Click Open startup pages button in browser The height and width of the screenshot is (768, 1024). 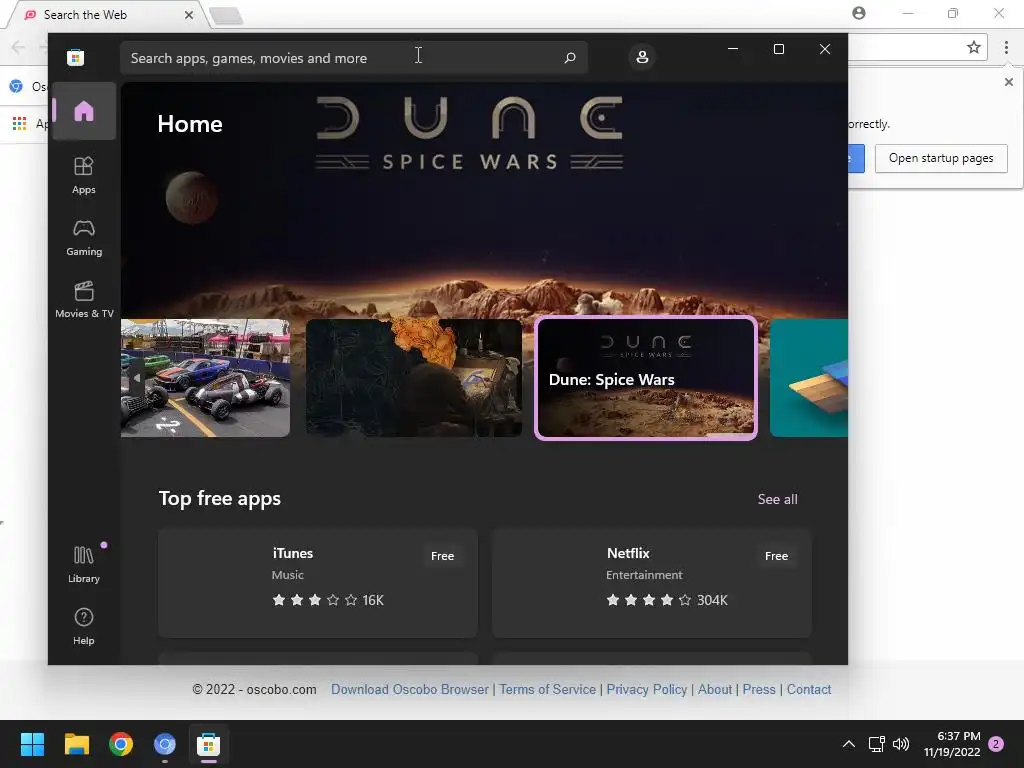click(x=940, y=158)
